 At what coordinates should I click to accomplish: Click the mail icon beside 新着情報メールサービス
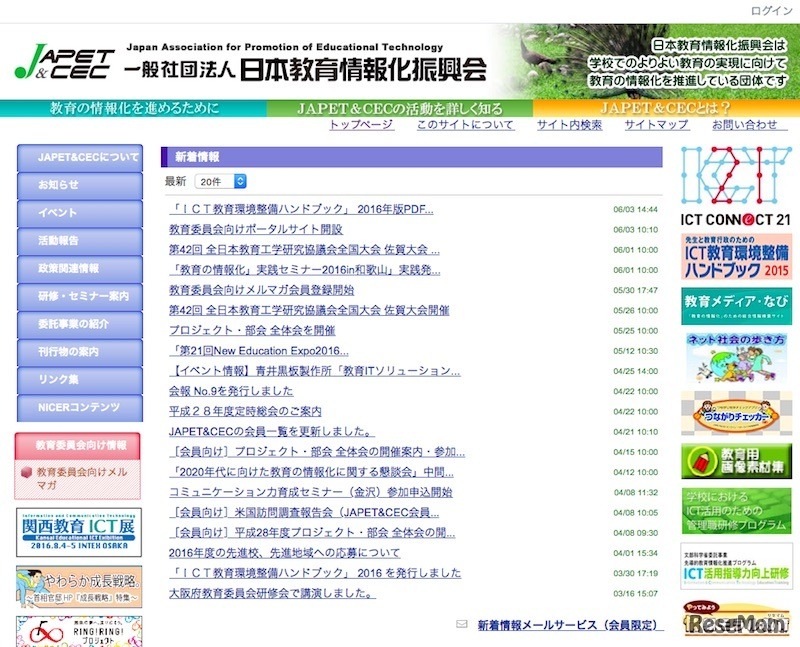click(x=462, y=624)
